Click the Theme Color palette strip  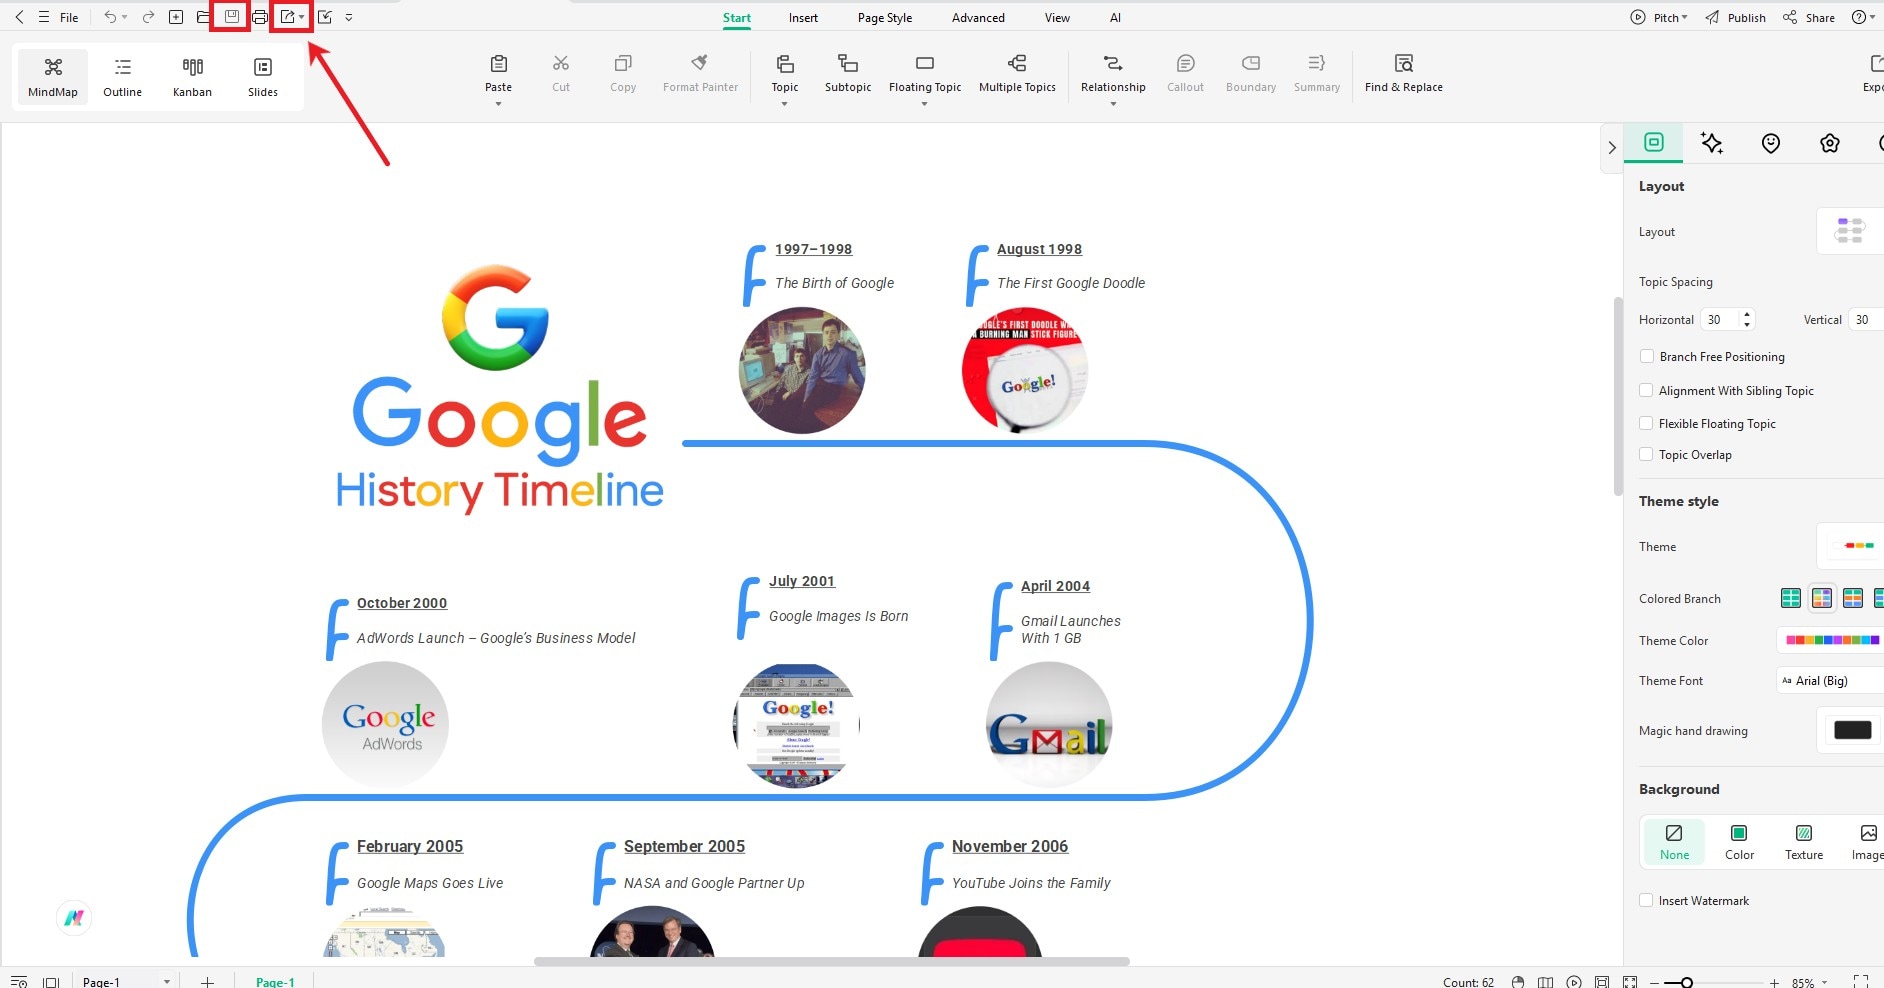click(x=1832, y=640)
